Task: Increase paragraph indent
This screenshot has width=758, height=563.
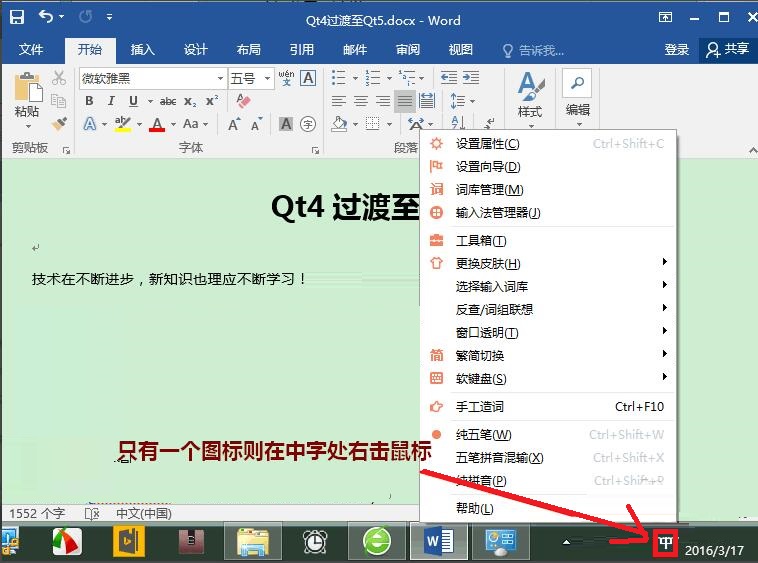Action: (x=471, y=77)
